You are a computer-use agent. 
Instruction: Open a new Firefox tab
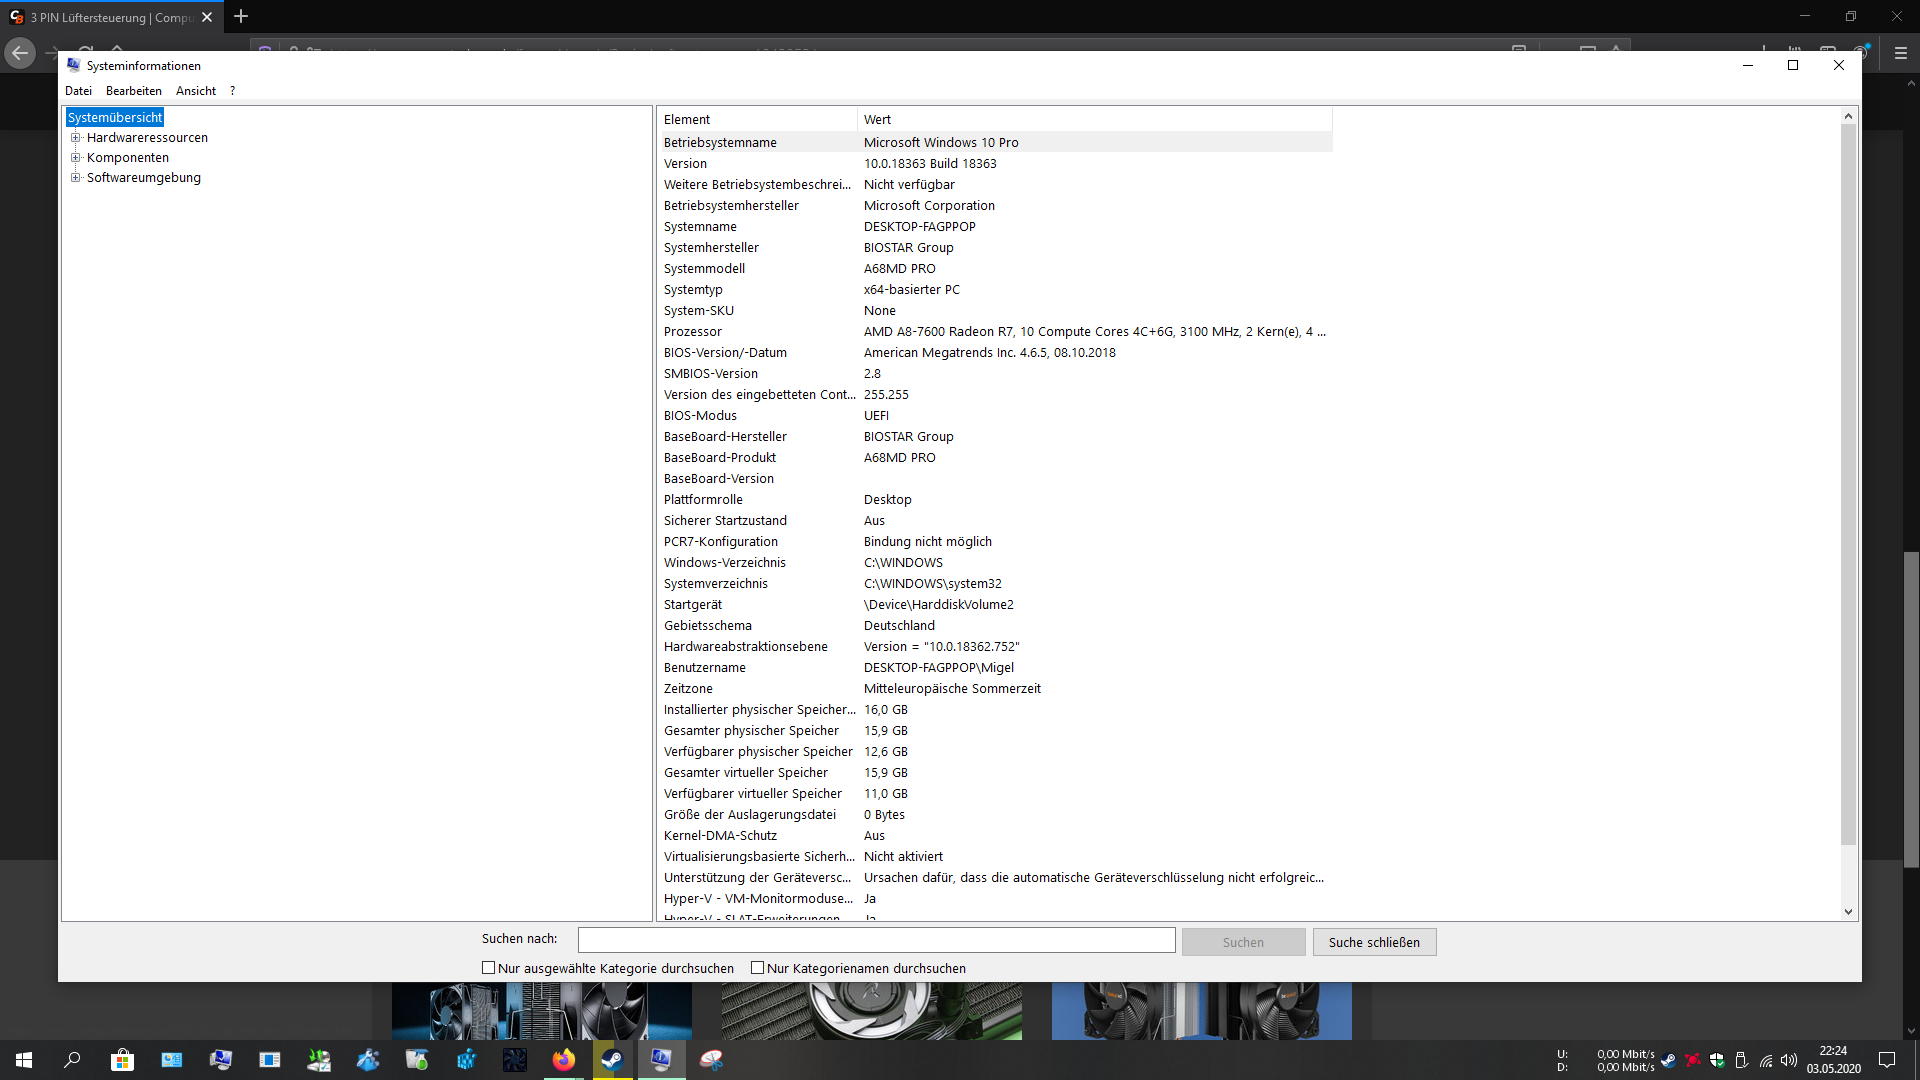[241, 17]
